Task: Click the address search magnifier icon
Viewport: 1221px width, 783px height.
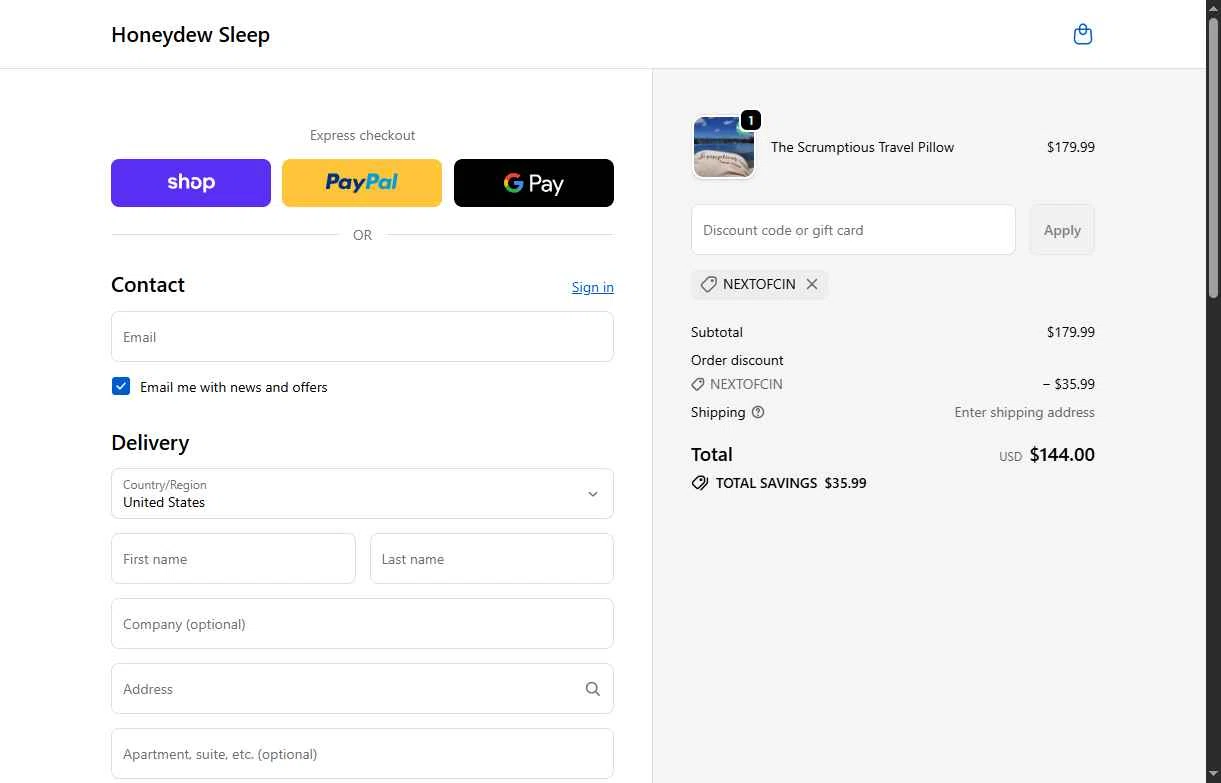Action: [x=593, y=689]
